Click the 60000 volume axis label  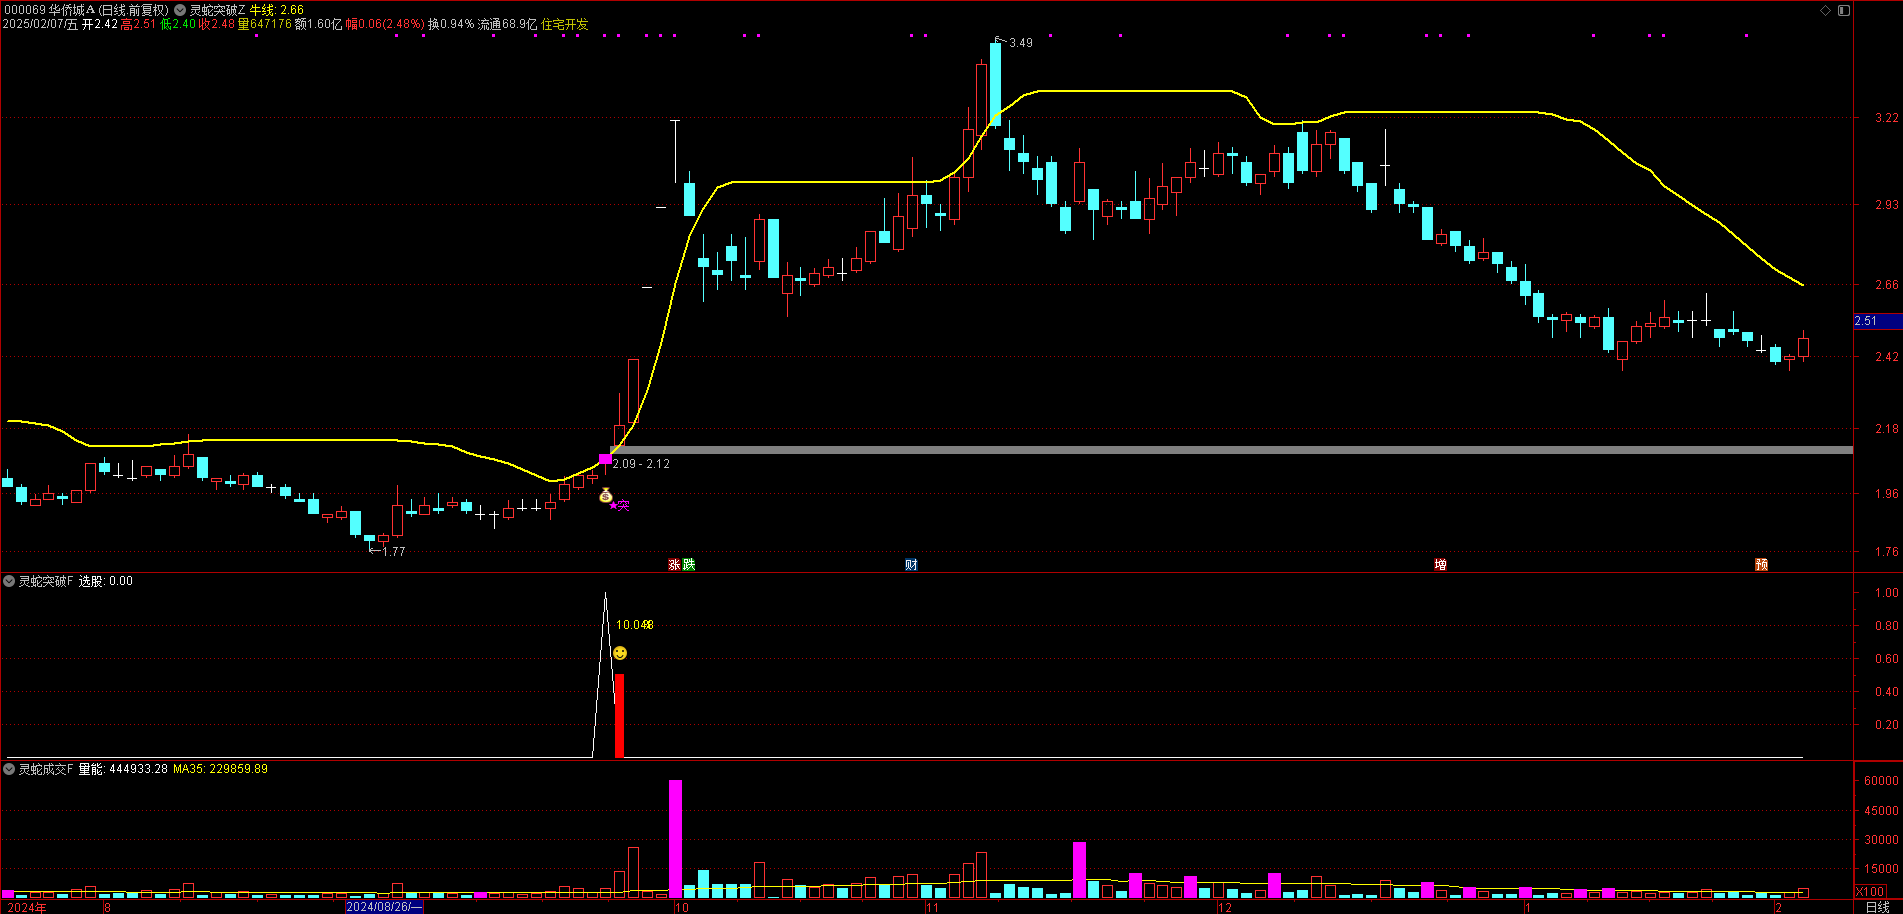(1881, 781)
